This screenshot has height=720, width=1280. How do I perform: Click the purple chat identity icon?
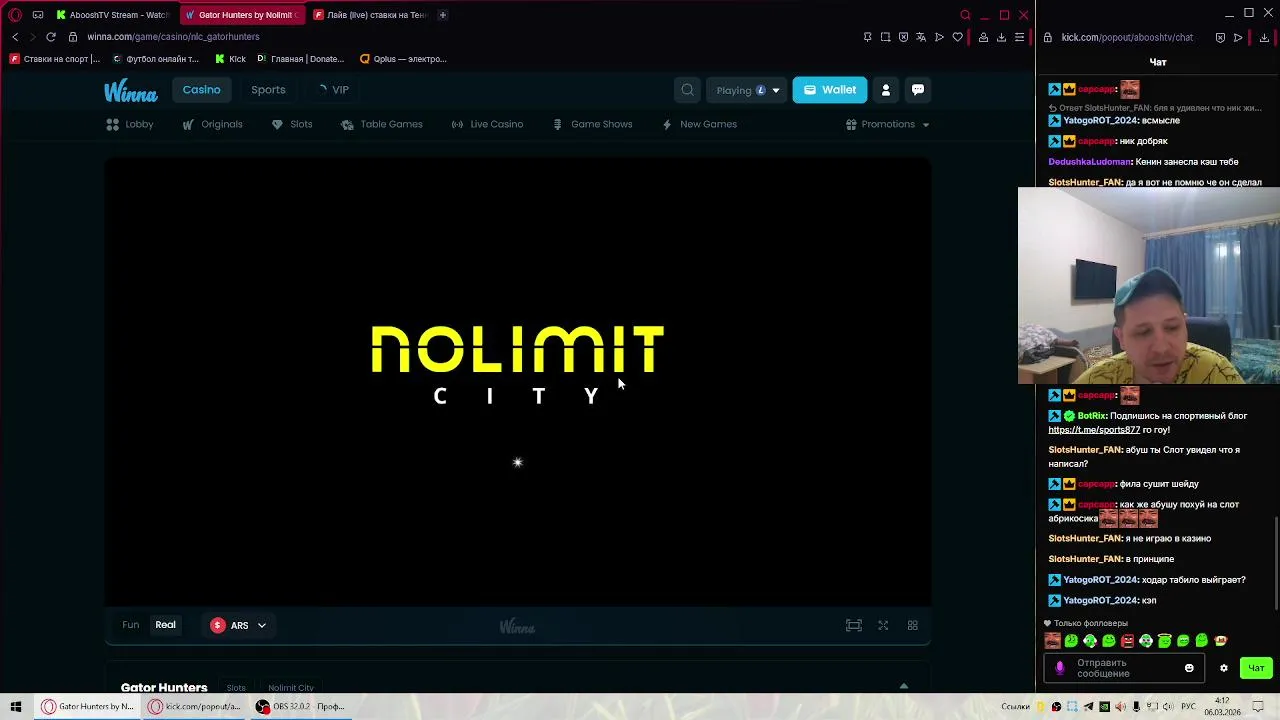[1060, 668]
